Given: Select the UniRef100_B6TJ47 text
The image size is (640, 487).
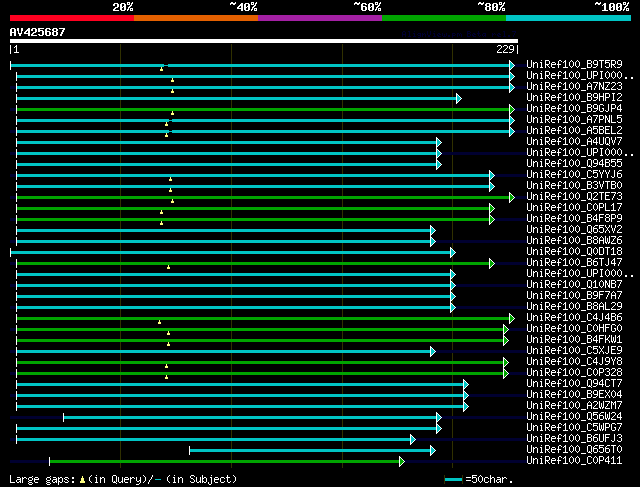Looking at the screenshot, I should click(574, 262).
